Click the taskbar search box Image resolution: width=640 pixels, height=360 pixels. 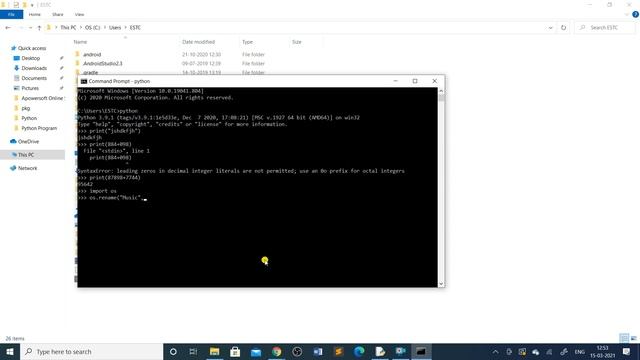pos(91,351)
